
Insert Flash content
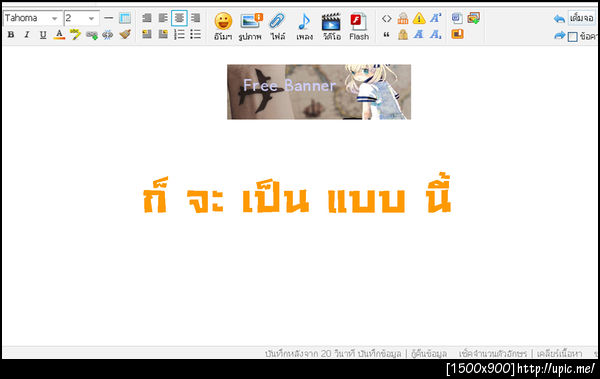(359, 26)
